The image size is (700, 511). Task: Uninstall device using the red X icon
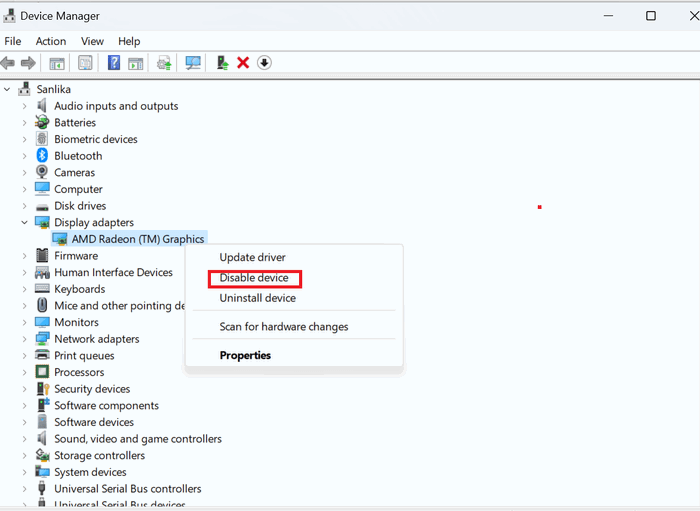click(x=243, y=62)
